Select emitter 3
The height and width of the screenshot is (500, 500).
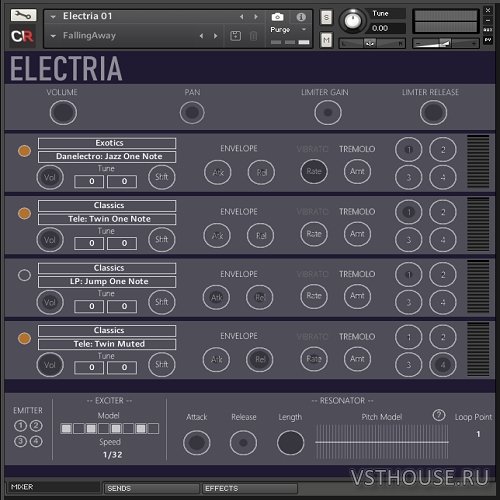[x=20, y=442]
